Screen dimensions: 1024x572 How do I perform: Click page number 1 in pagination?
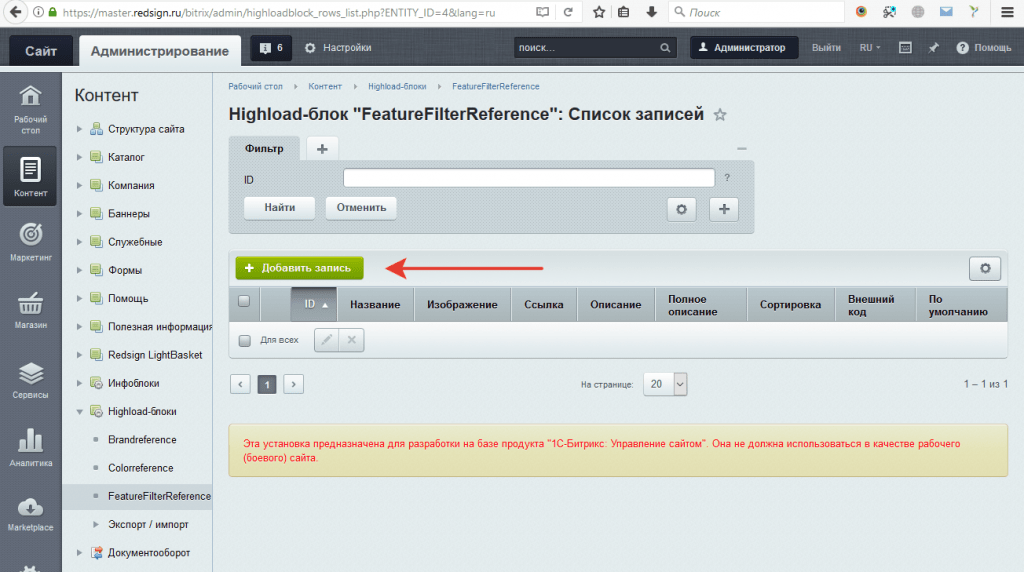pos(266,384)
